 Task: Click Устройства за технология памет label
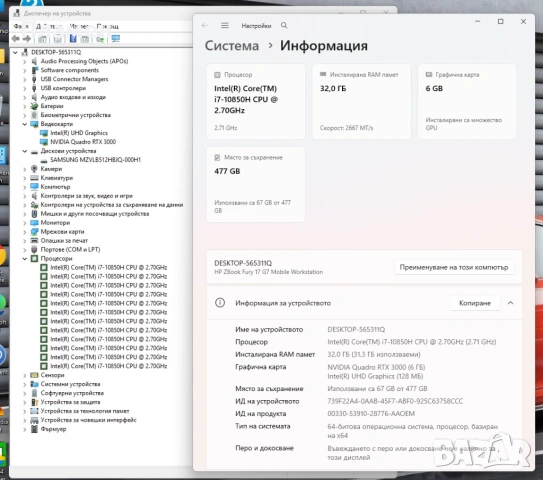[x=85, y=411]
